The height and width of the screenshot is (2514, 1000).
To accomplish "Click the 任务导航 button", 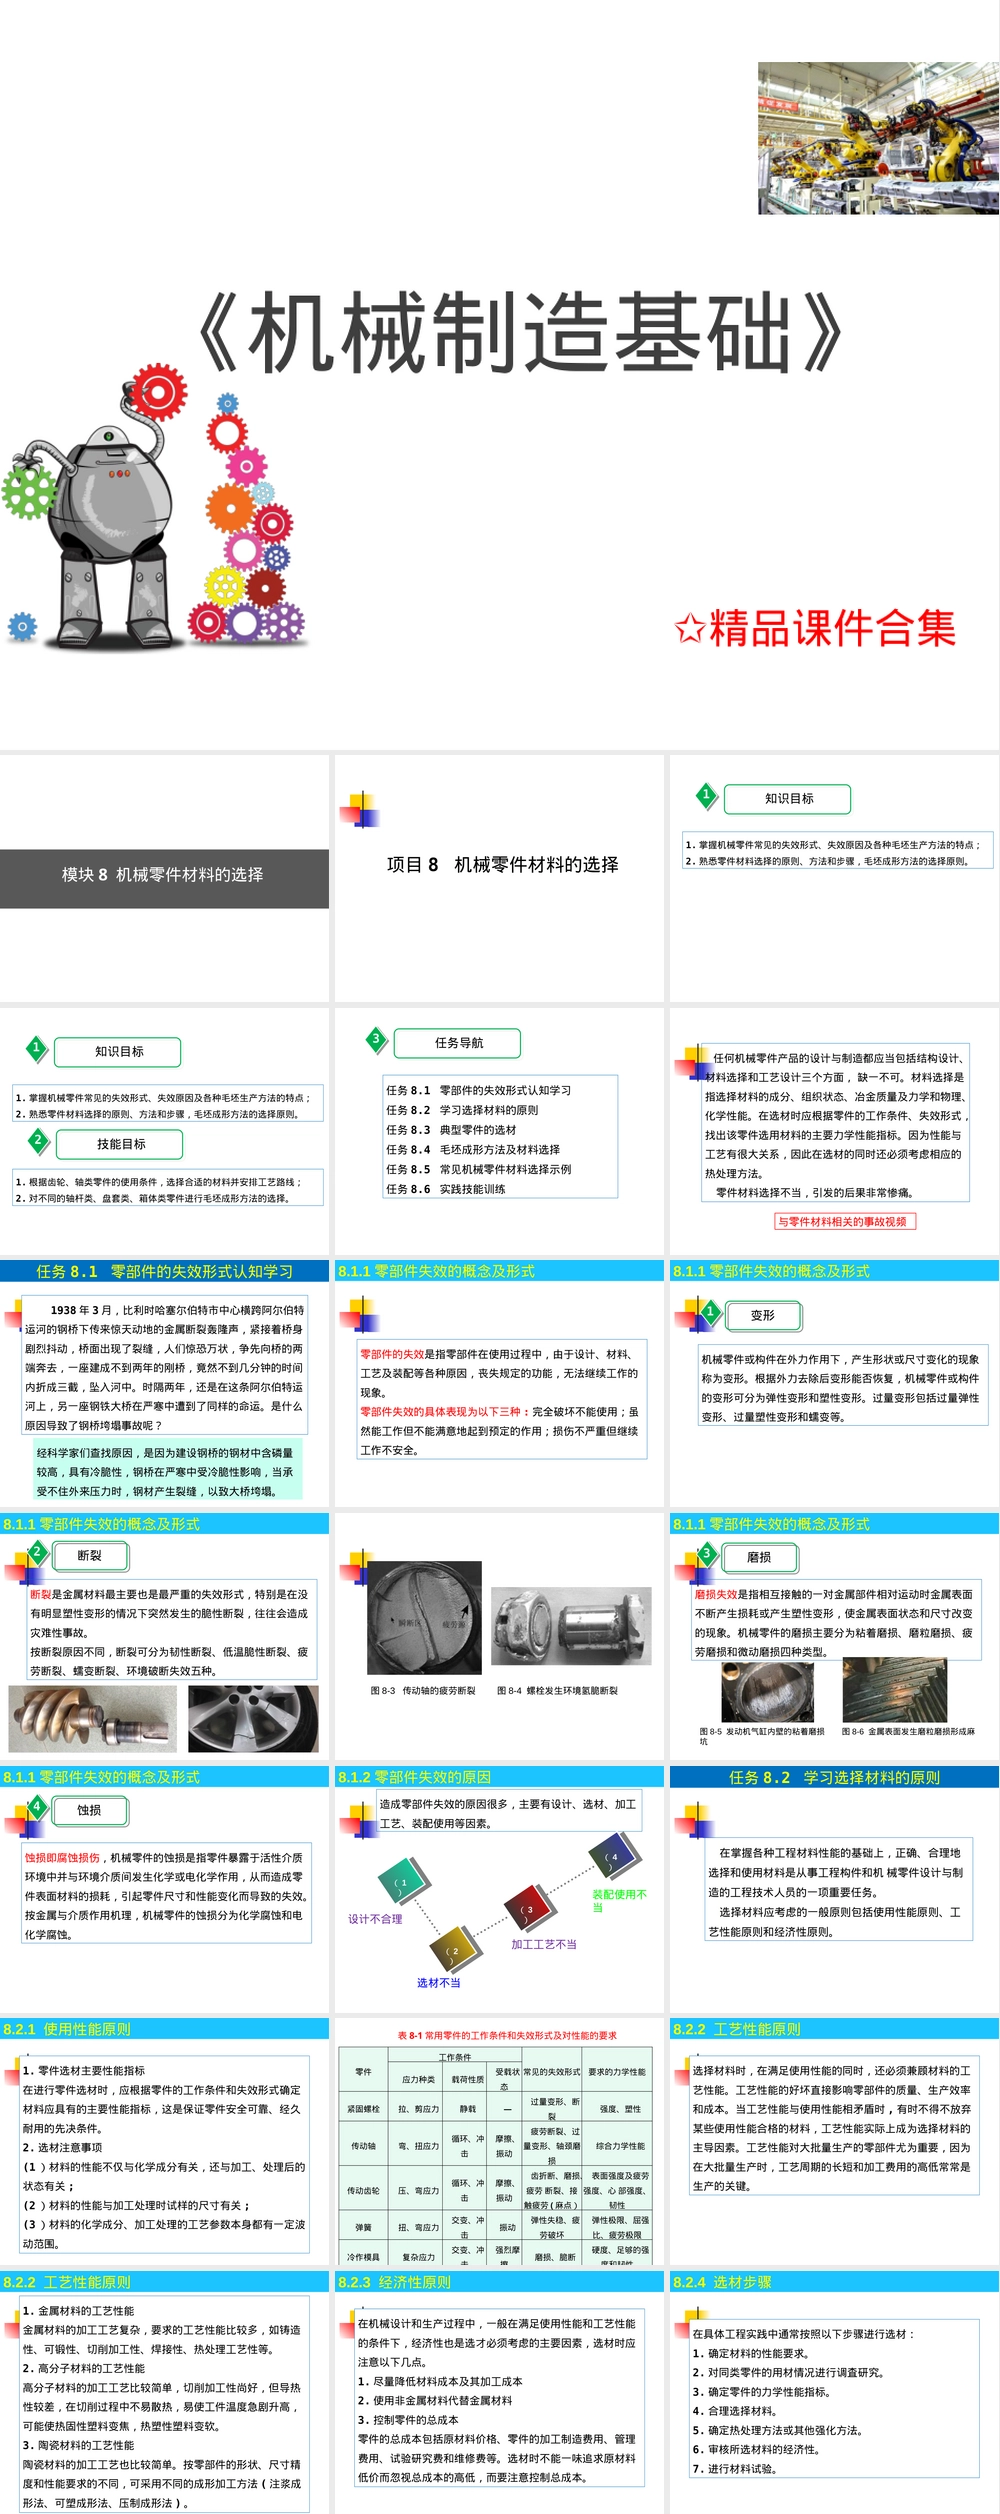I will click(458, 1043).
